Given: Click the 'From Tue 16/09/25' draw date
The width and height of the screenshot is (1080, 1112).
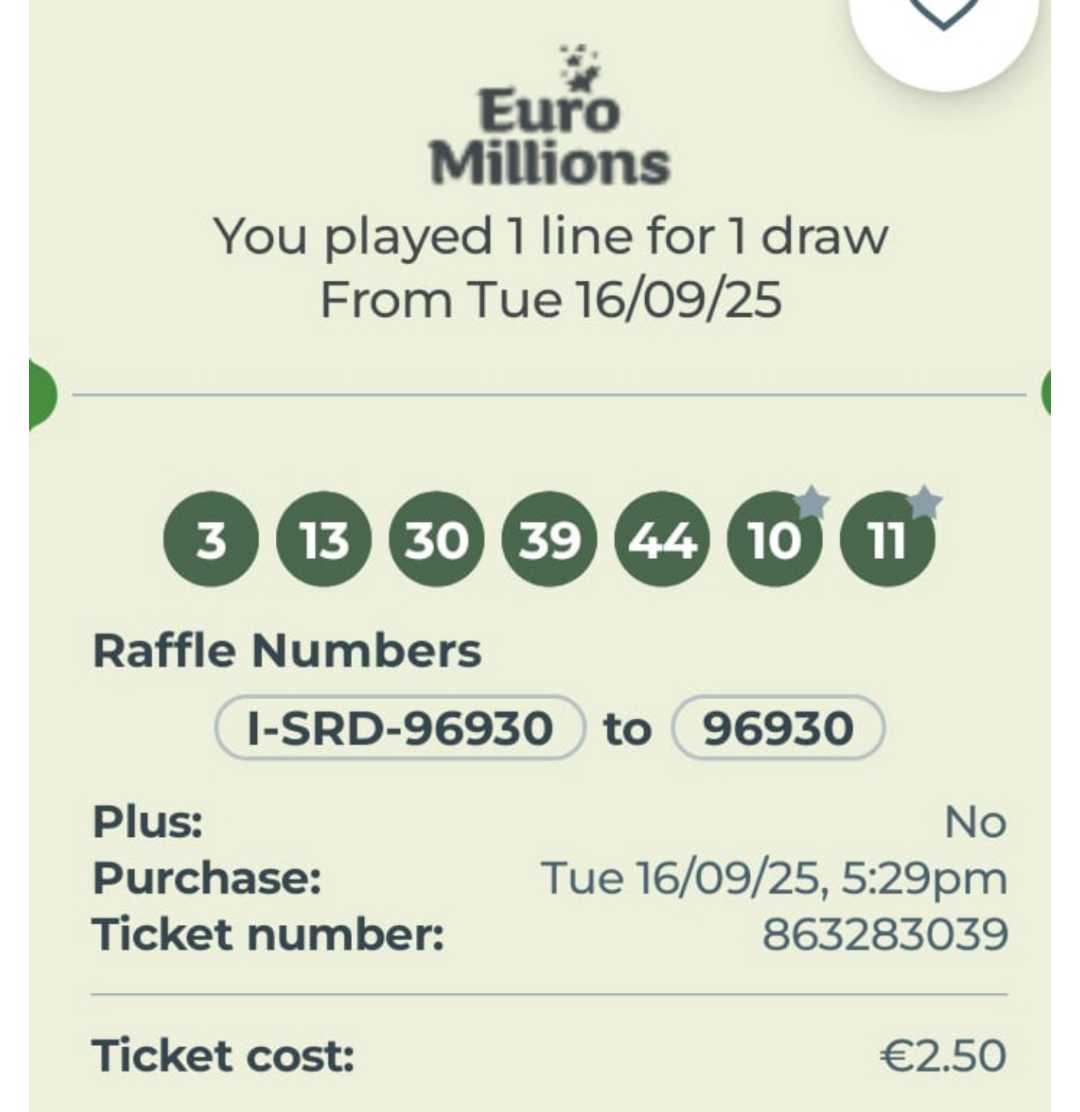Looking at the screenshot, I should [550, 299].
